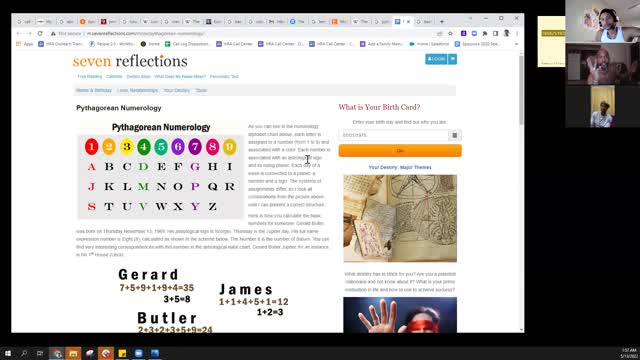Viewport: 640px width, 360px height.
Task: Open Windows taskbar search
Action: pos(24,353)
